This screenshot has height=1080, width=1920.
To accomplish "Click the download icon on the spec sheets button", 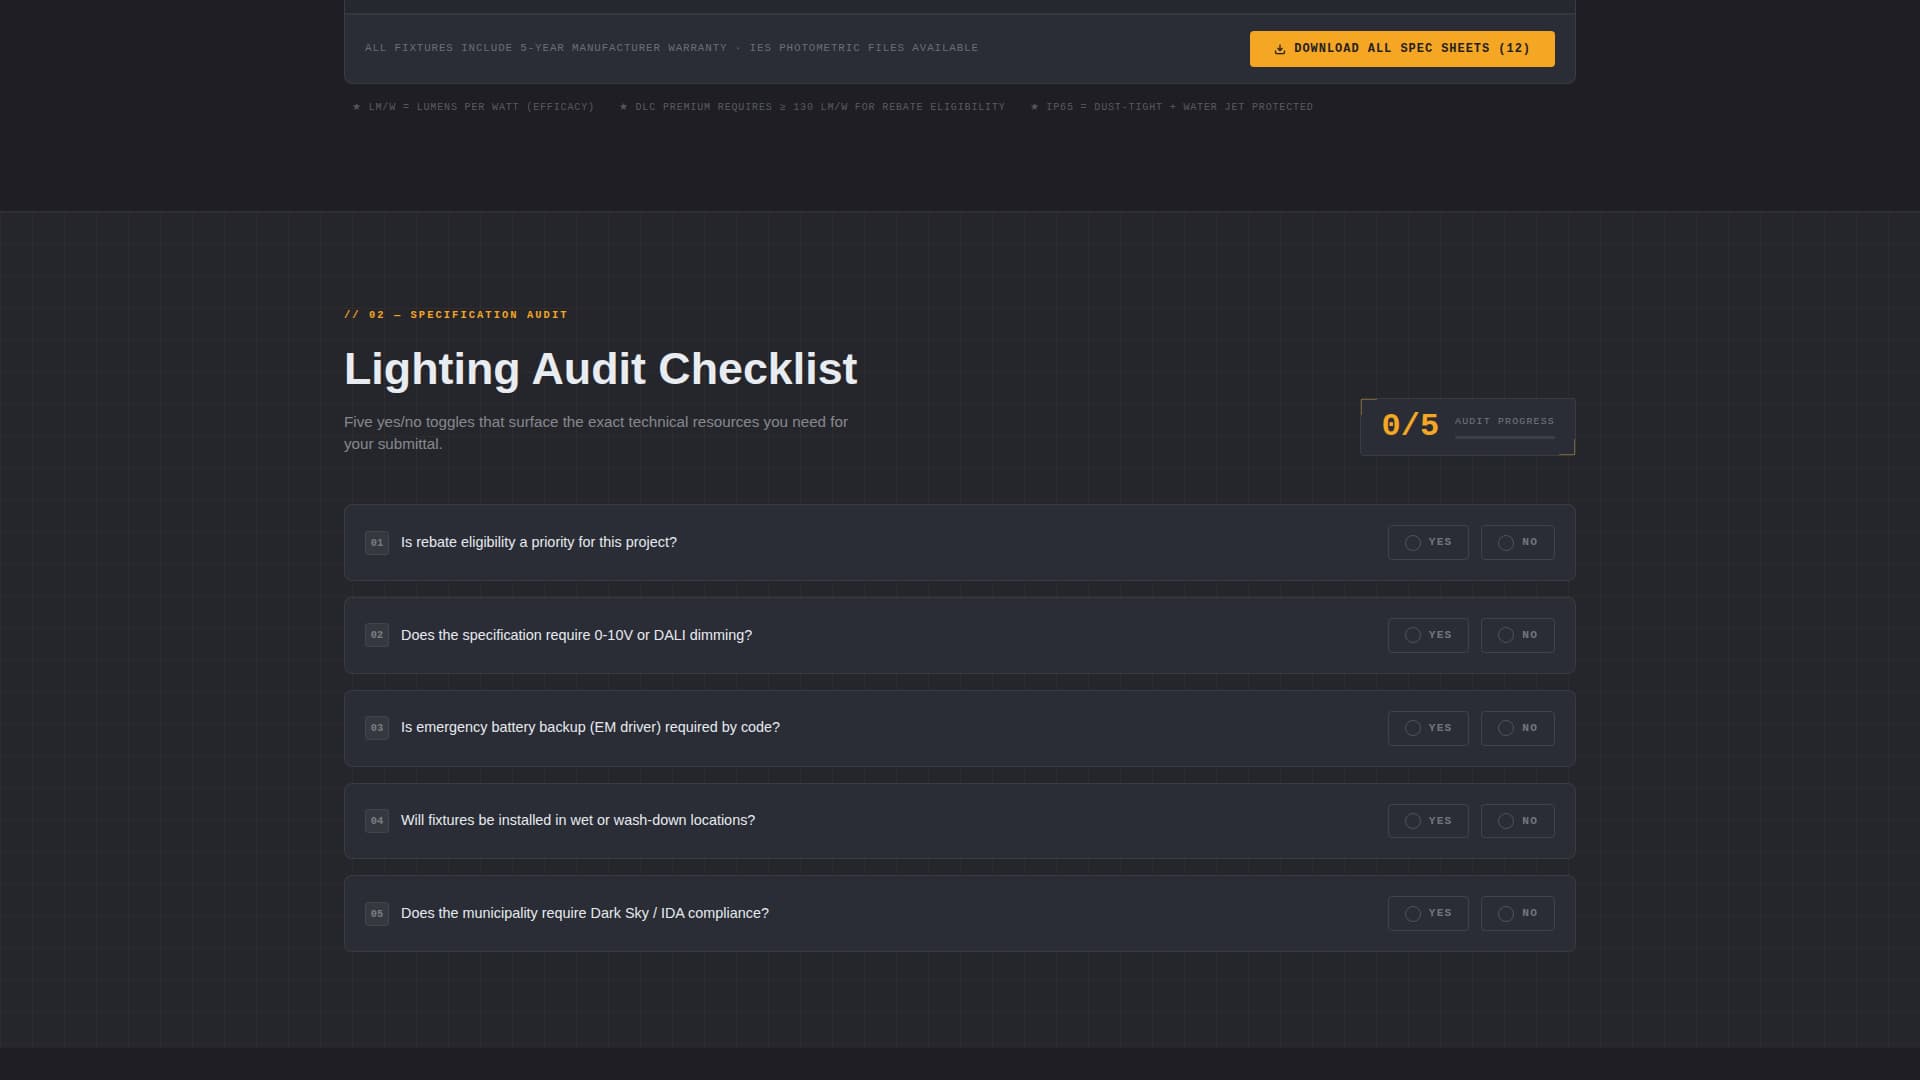I will (1281, 48).
